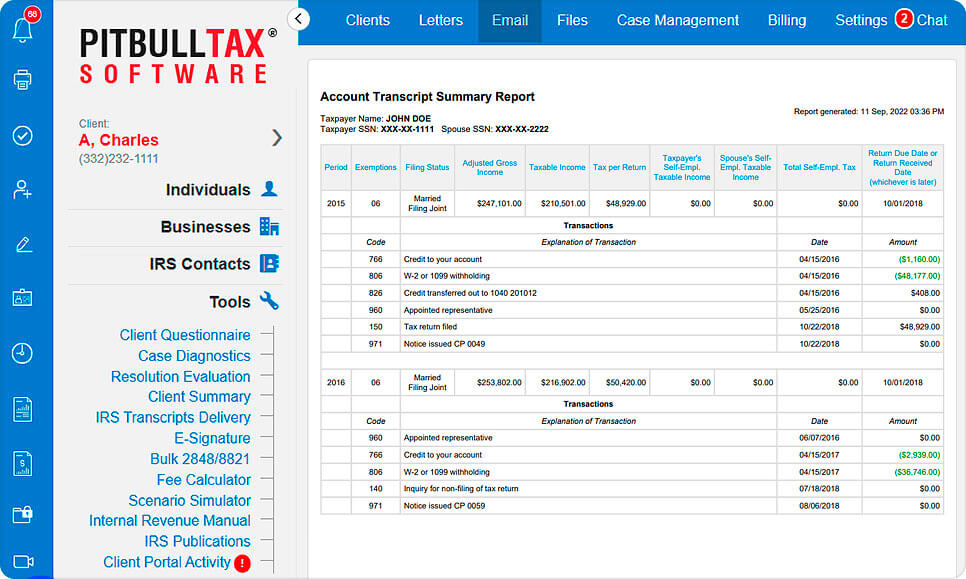The width and height of the screenshot is (966, 579).
Task: Select the IRS Contacts section
Action: click(x=200, y=264)
